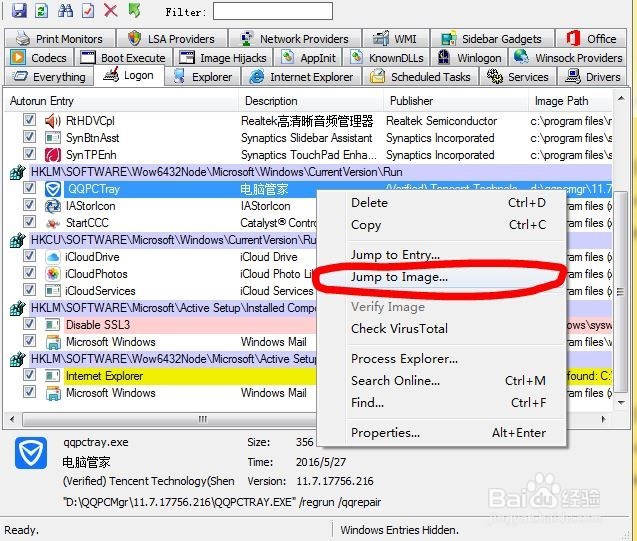Disable the iCloudDrive checkbox

(x=29, y=256)
